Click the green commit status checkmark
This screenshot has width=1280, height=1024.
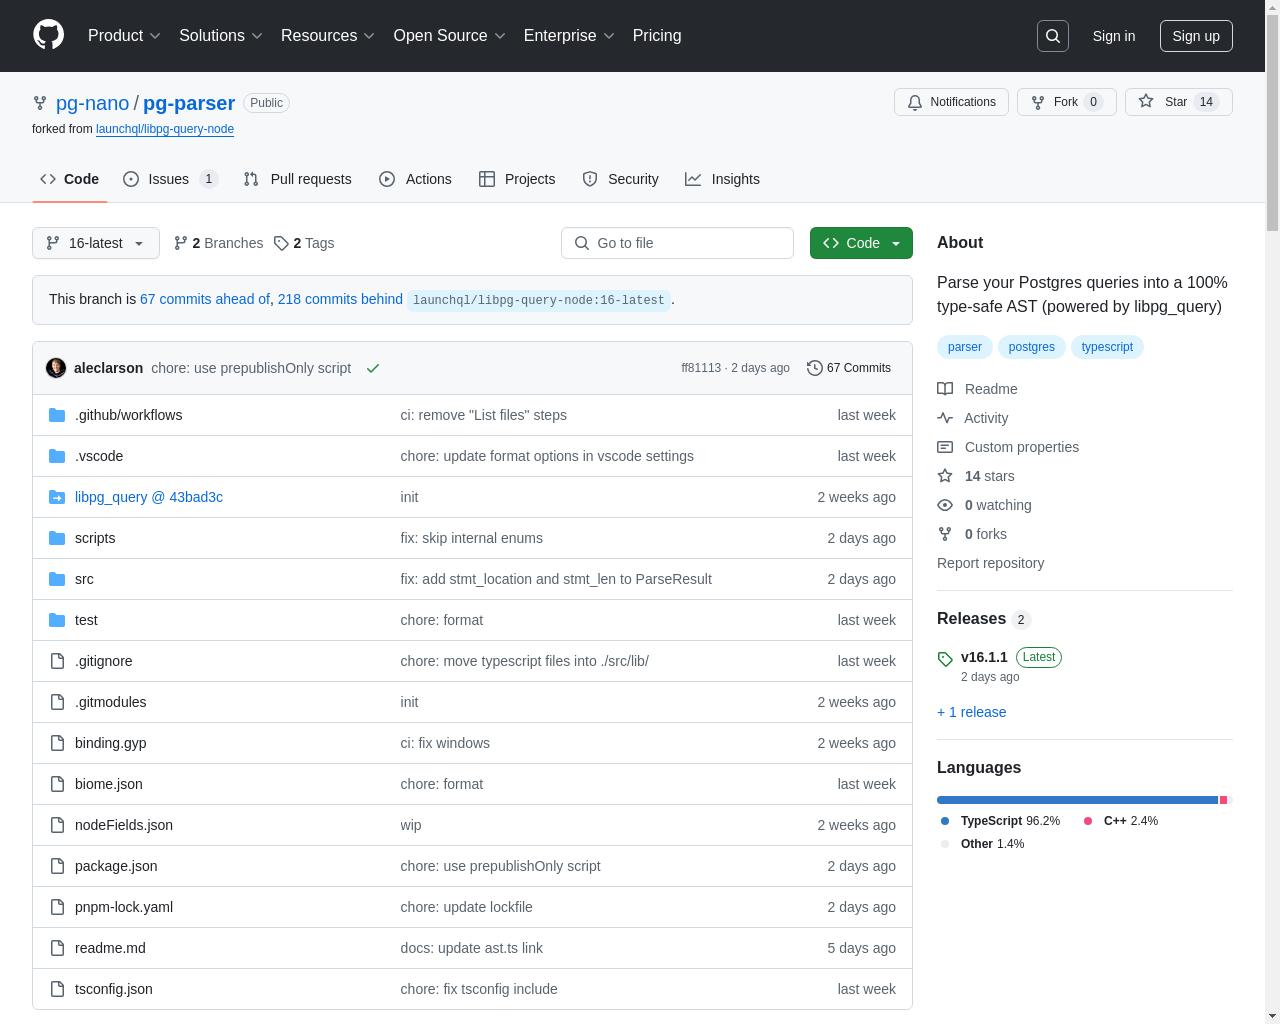pyautogui.click(x=373, y=368)
